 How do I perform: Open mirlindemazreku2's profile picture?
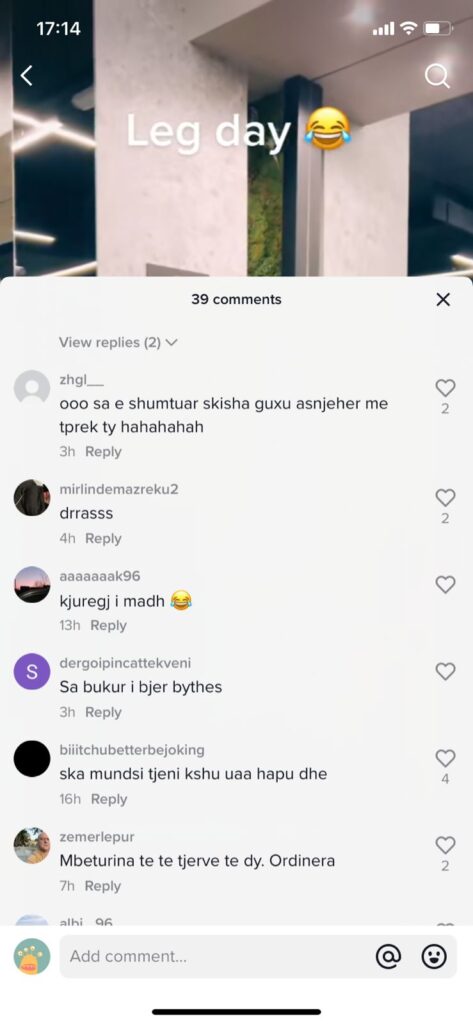(32, 498)
